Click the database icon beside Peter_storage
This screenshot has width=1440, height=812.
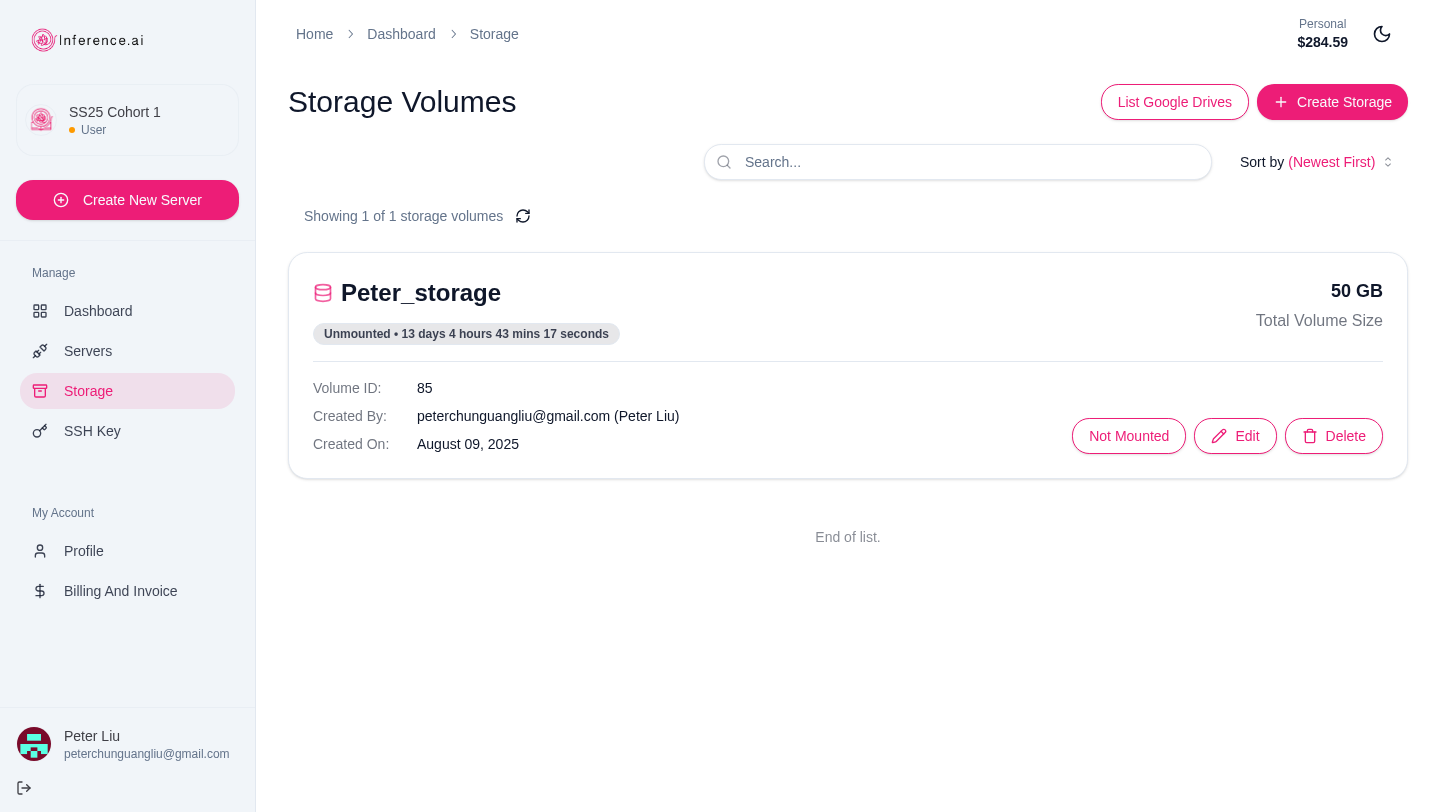coord(323,293)
